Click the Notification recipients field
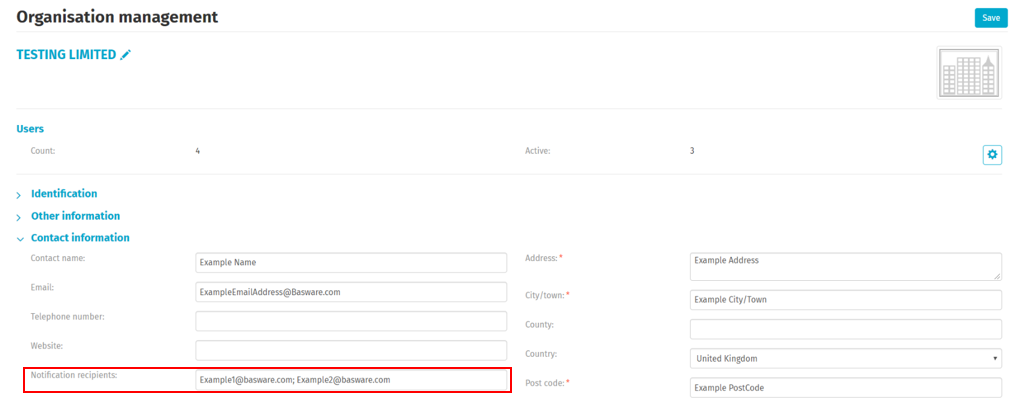 pos(351,380)
